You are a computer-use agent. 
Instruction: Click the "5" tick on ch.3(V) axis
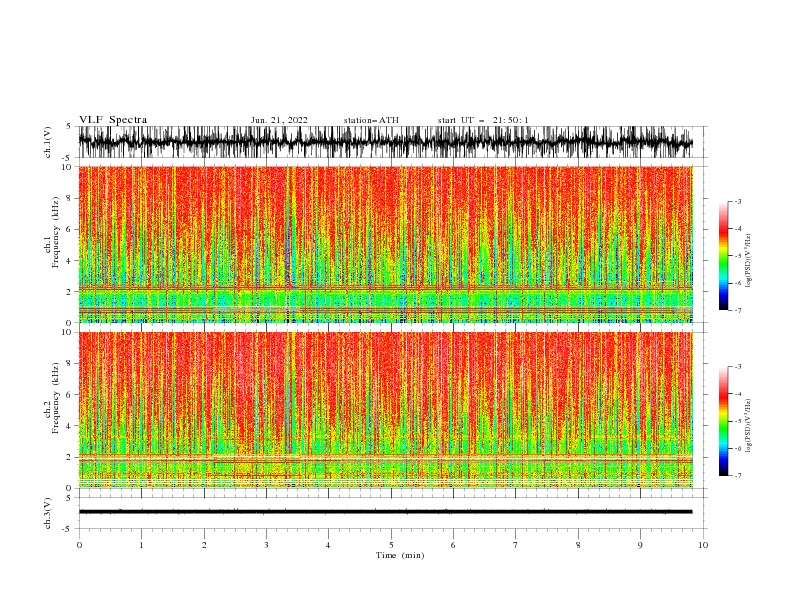69,498
